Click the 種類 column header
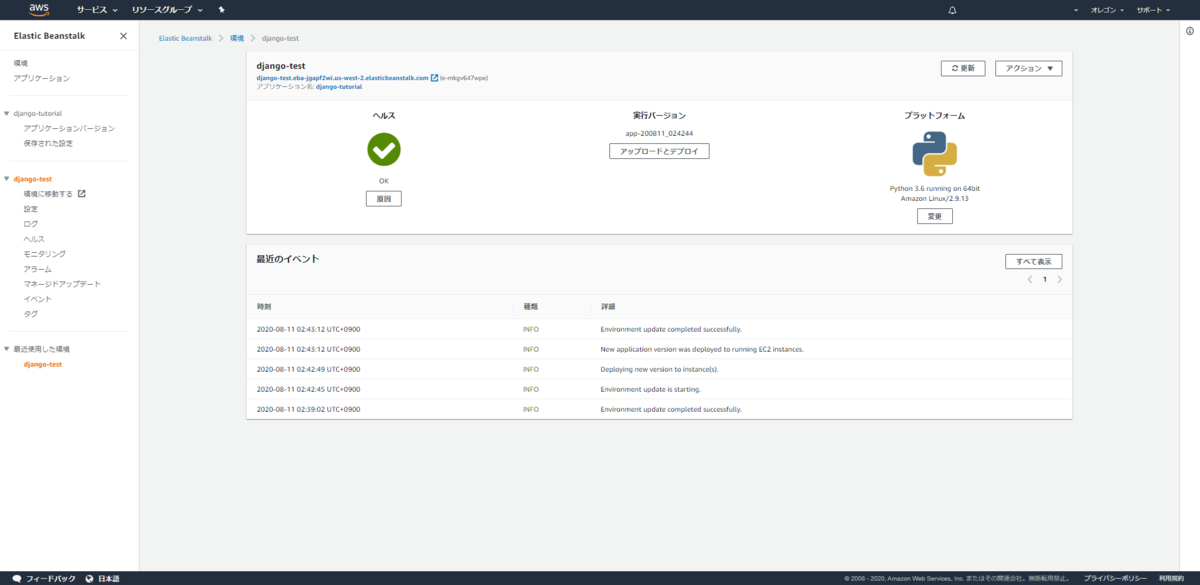1200x585 pixels. [x=530, y=306]
